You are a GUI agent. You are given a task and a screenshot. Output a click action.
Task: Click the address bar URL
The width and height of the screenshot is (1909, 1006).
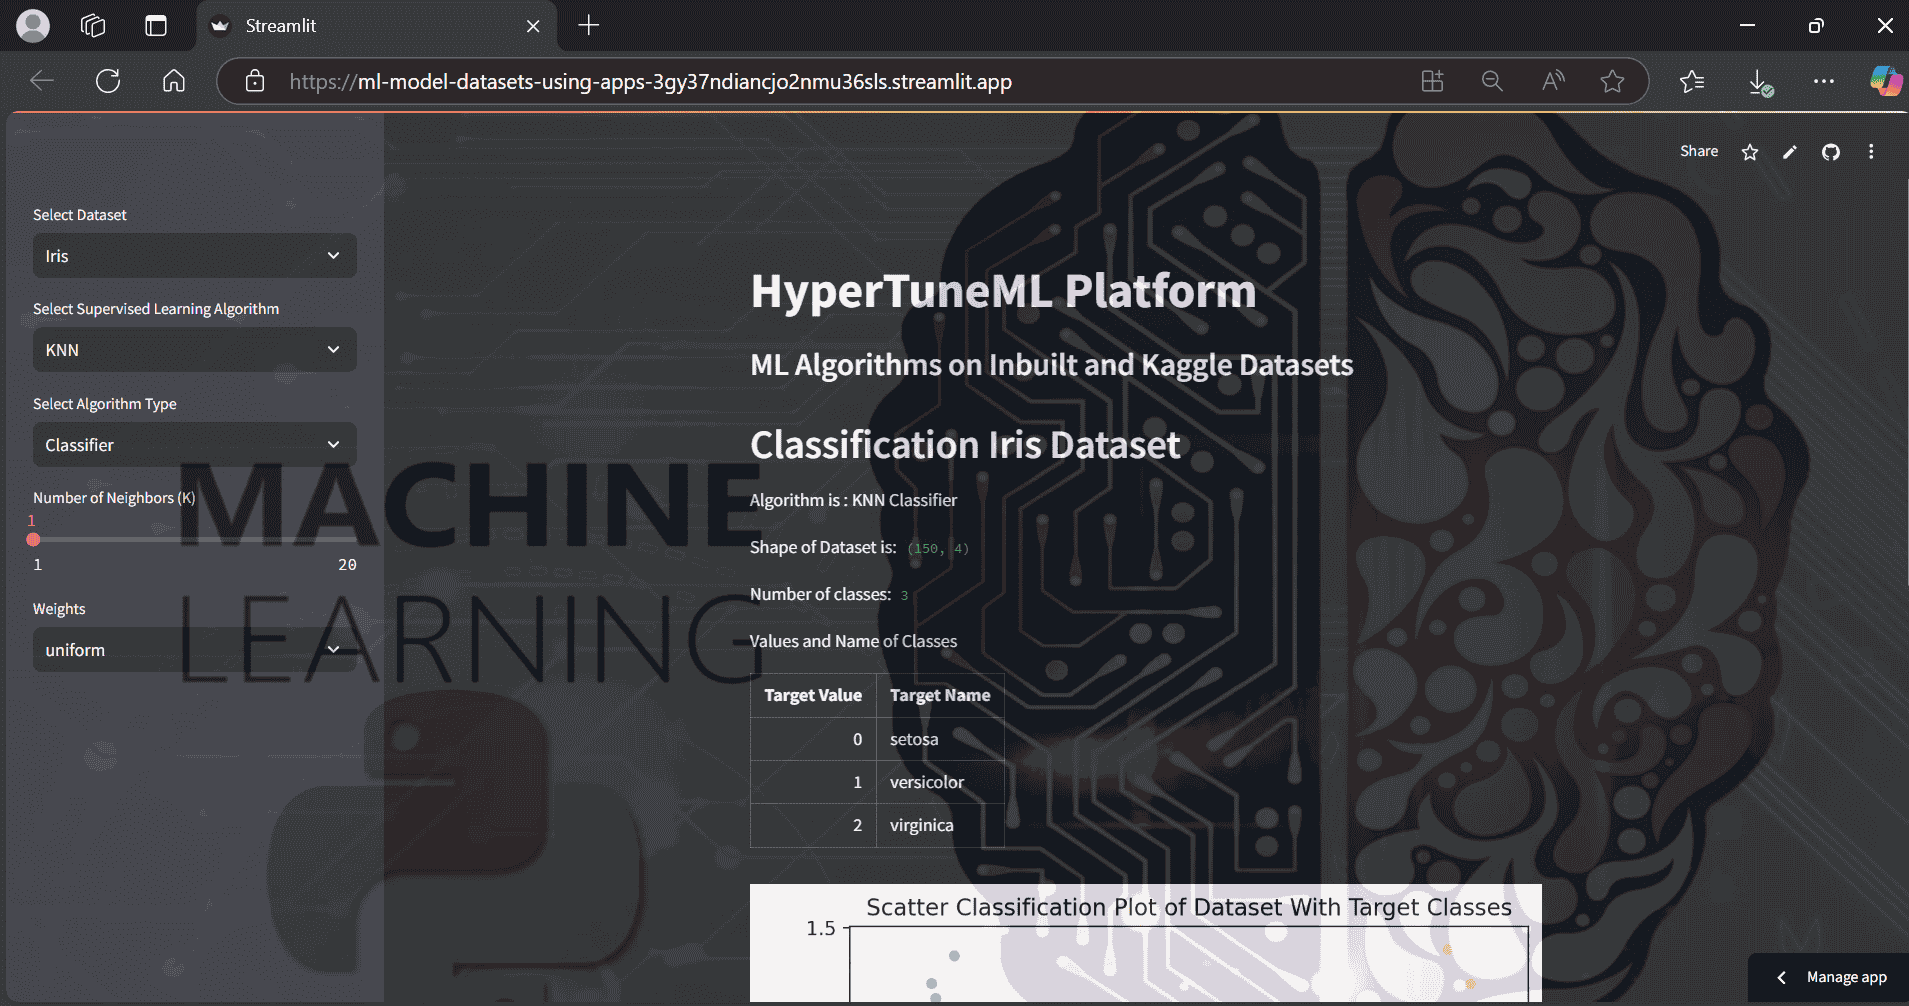pyautogui.click(x=650, y=82)
